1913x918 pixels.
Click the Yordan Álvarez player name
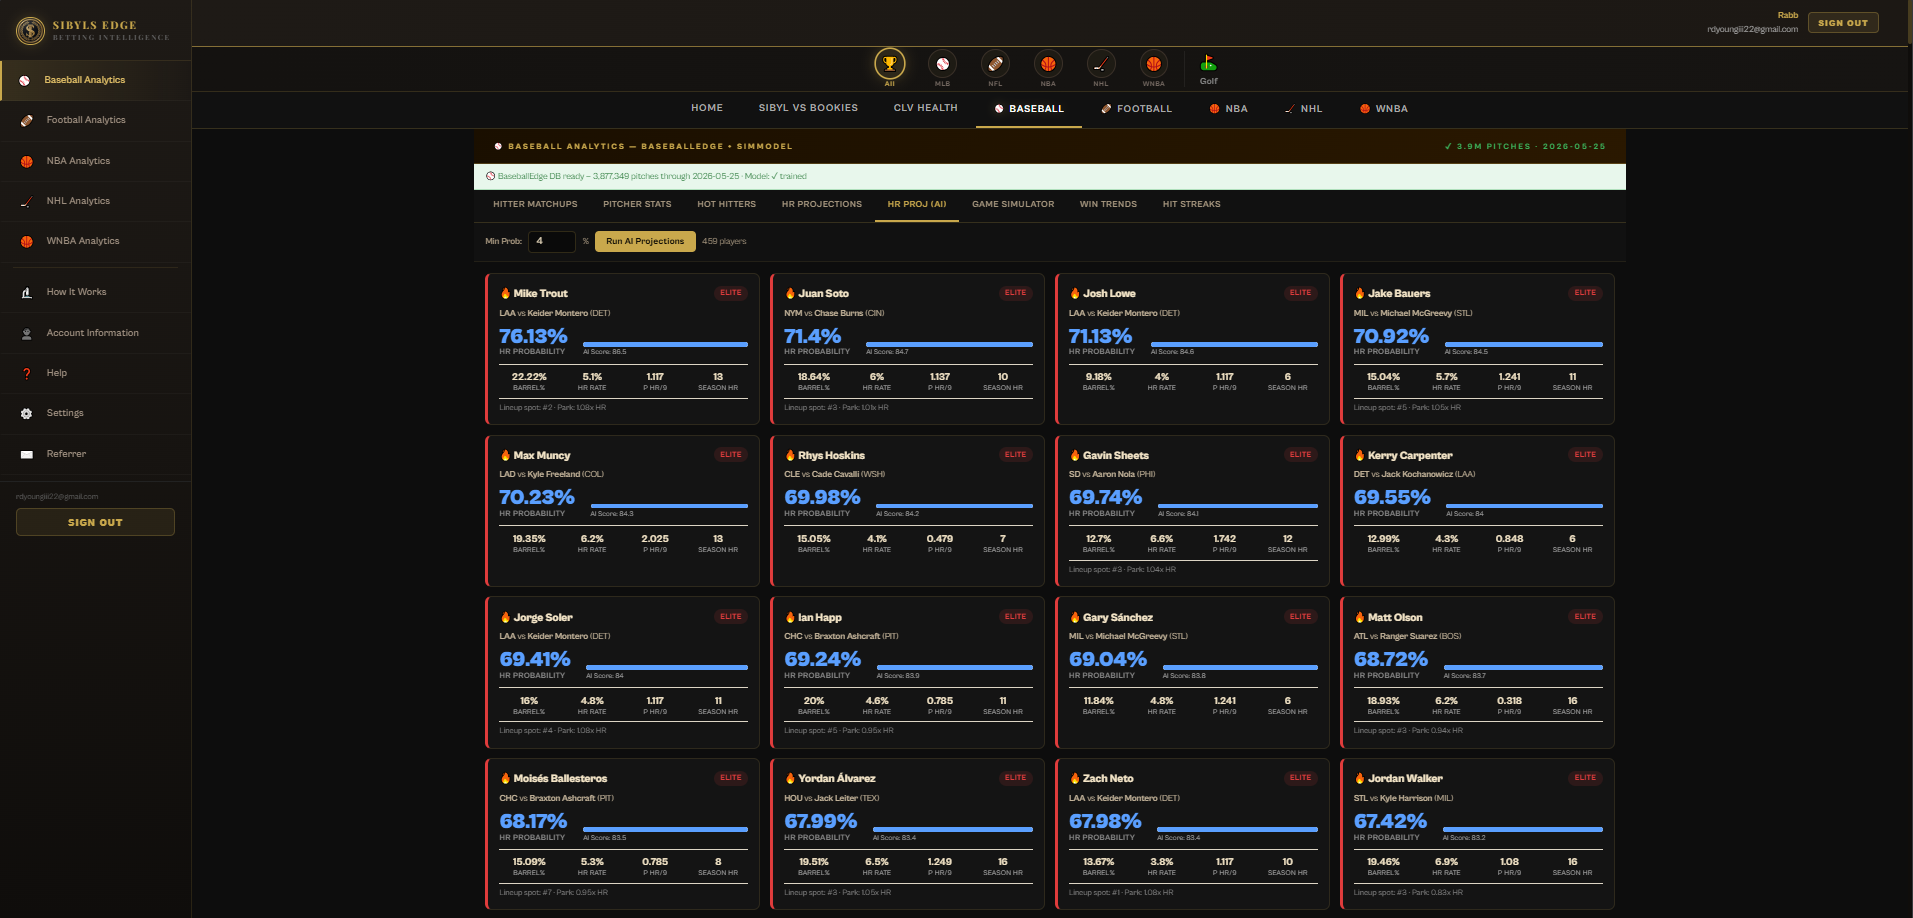click(x=837, y=778)
